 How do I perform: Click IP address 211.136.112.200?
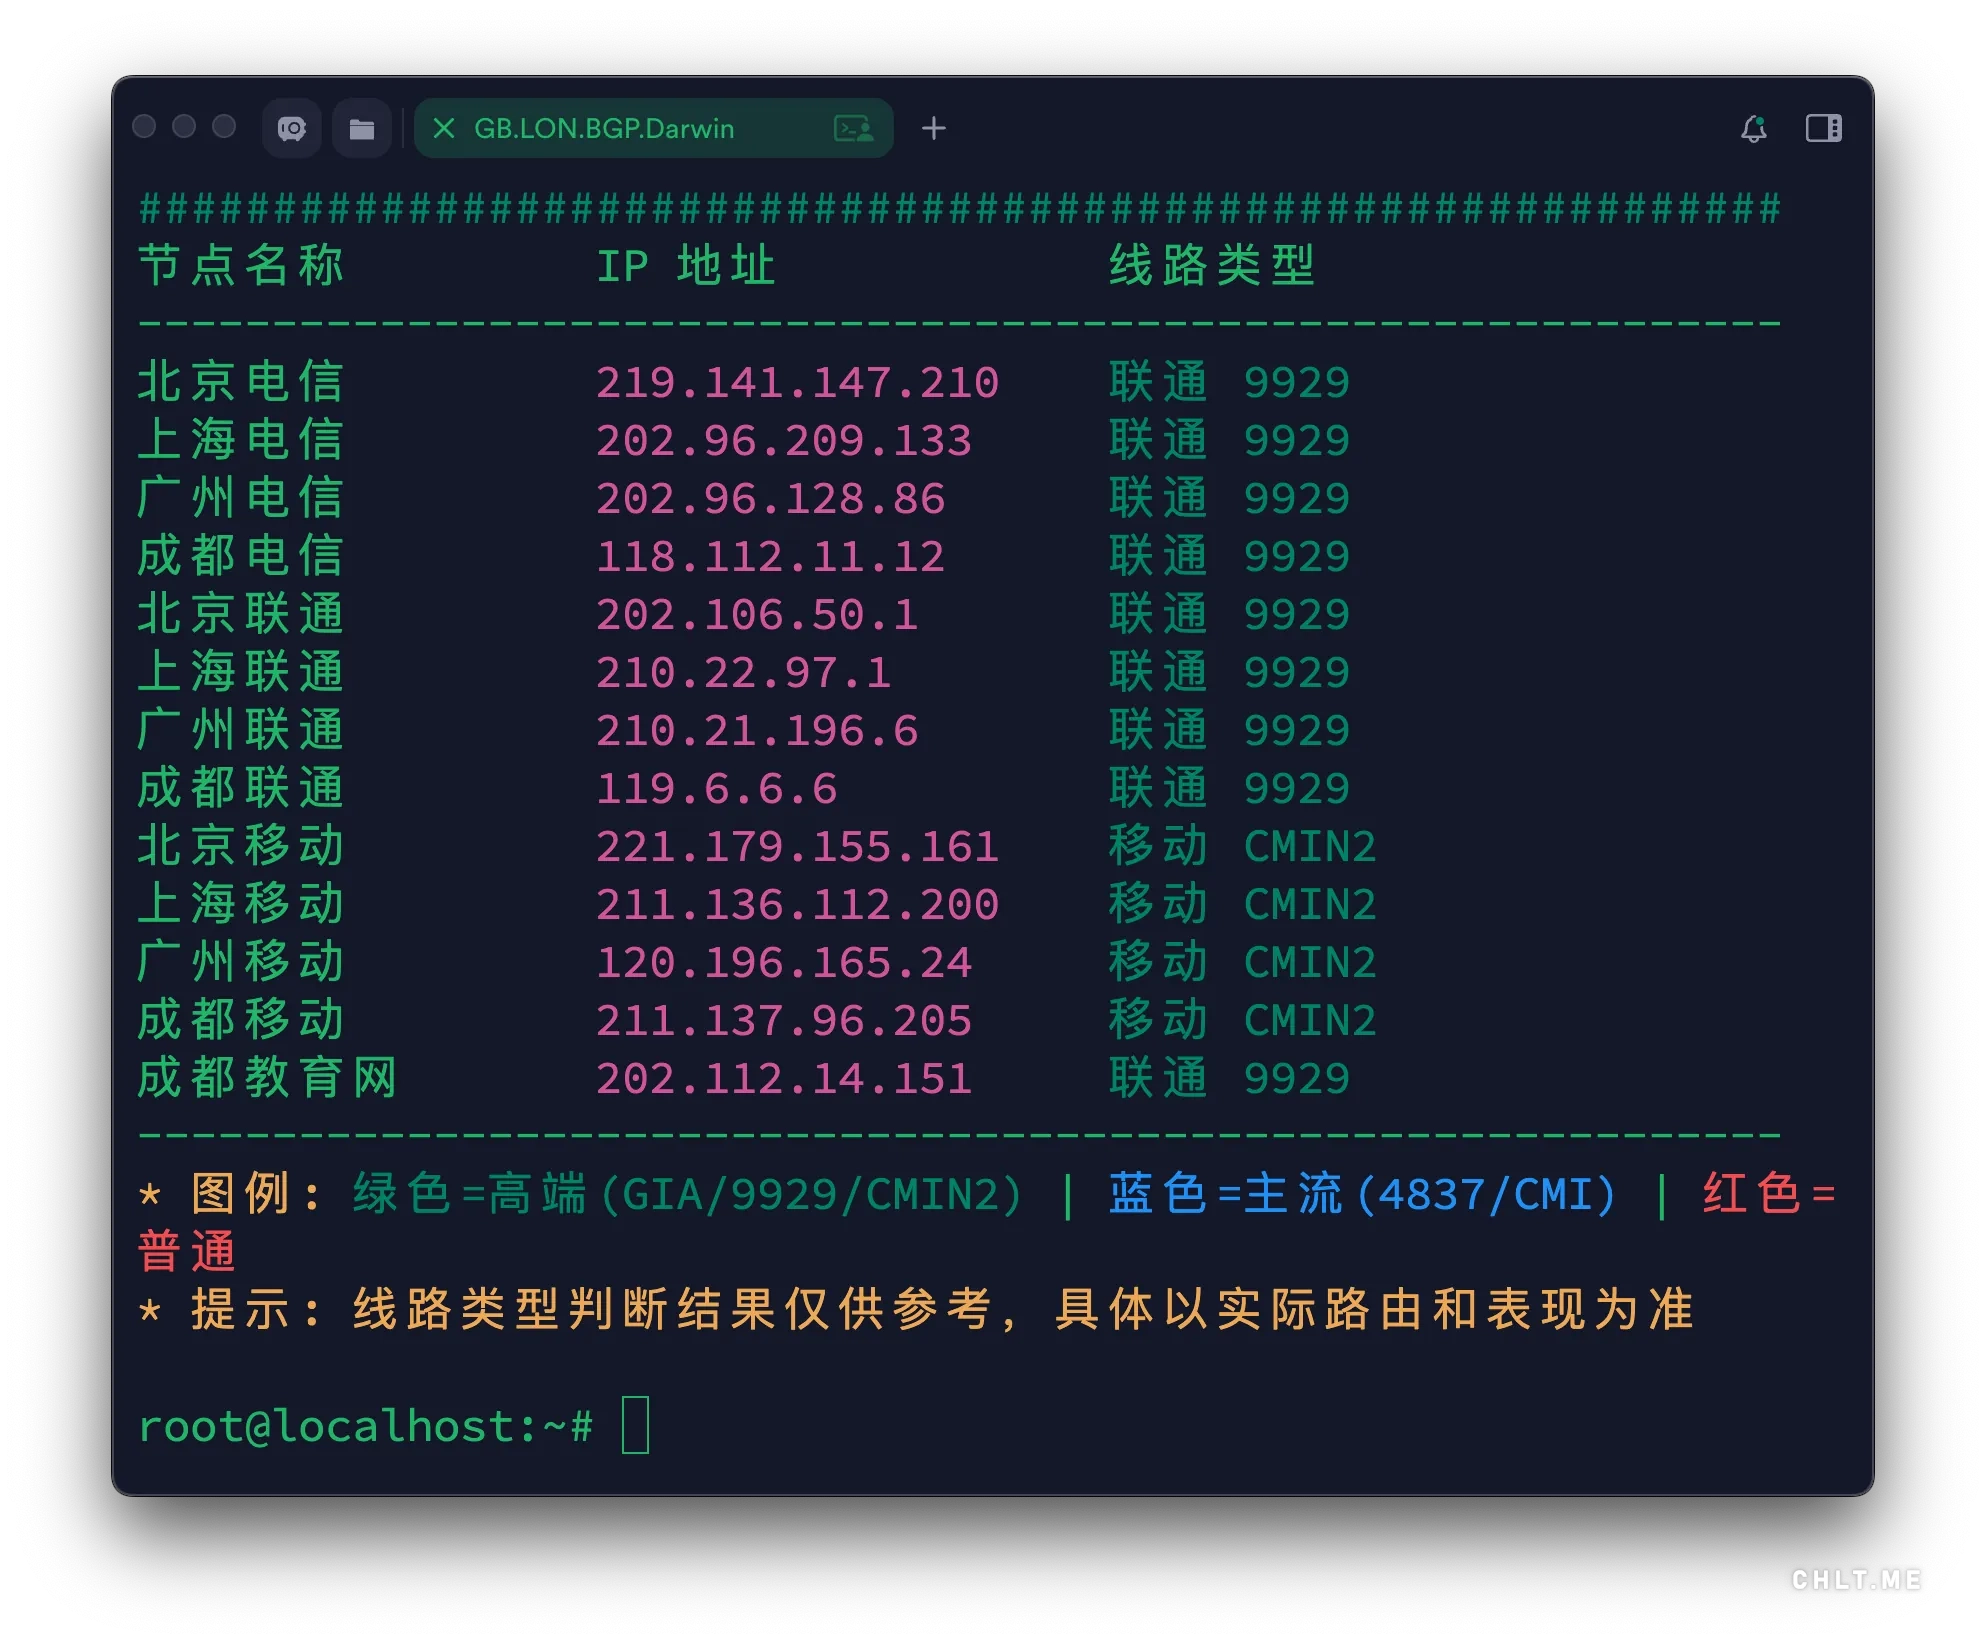797,905
